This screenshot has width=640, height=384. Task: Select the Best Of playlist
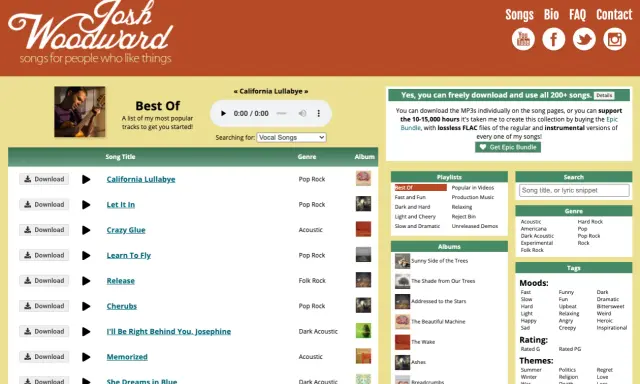(x=420, y=188)
